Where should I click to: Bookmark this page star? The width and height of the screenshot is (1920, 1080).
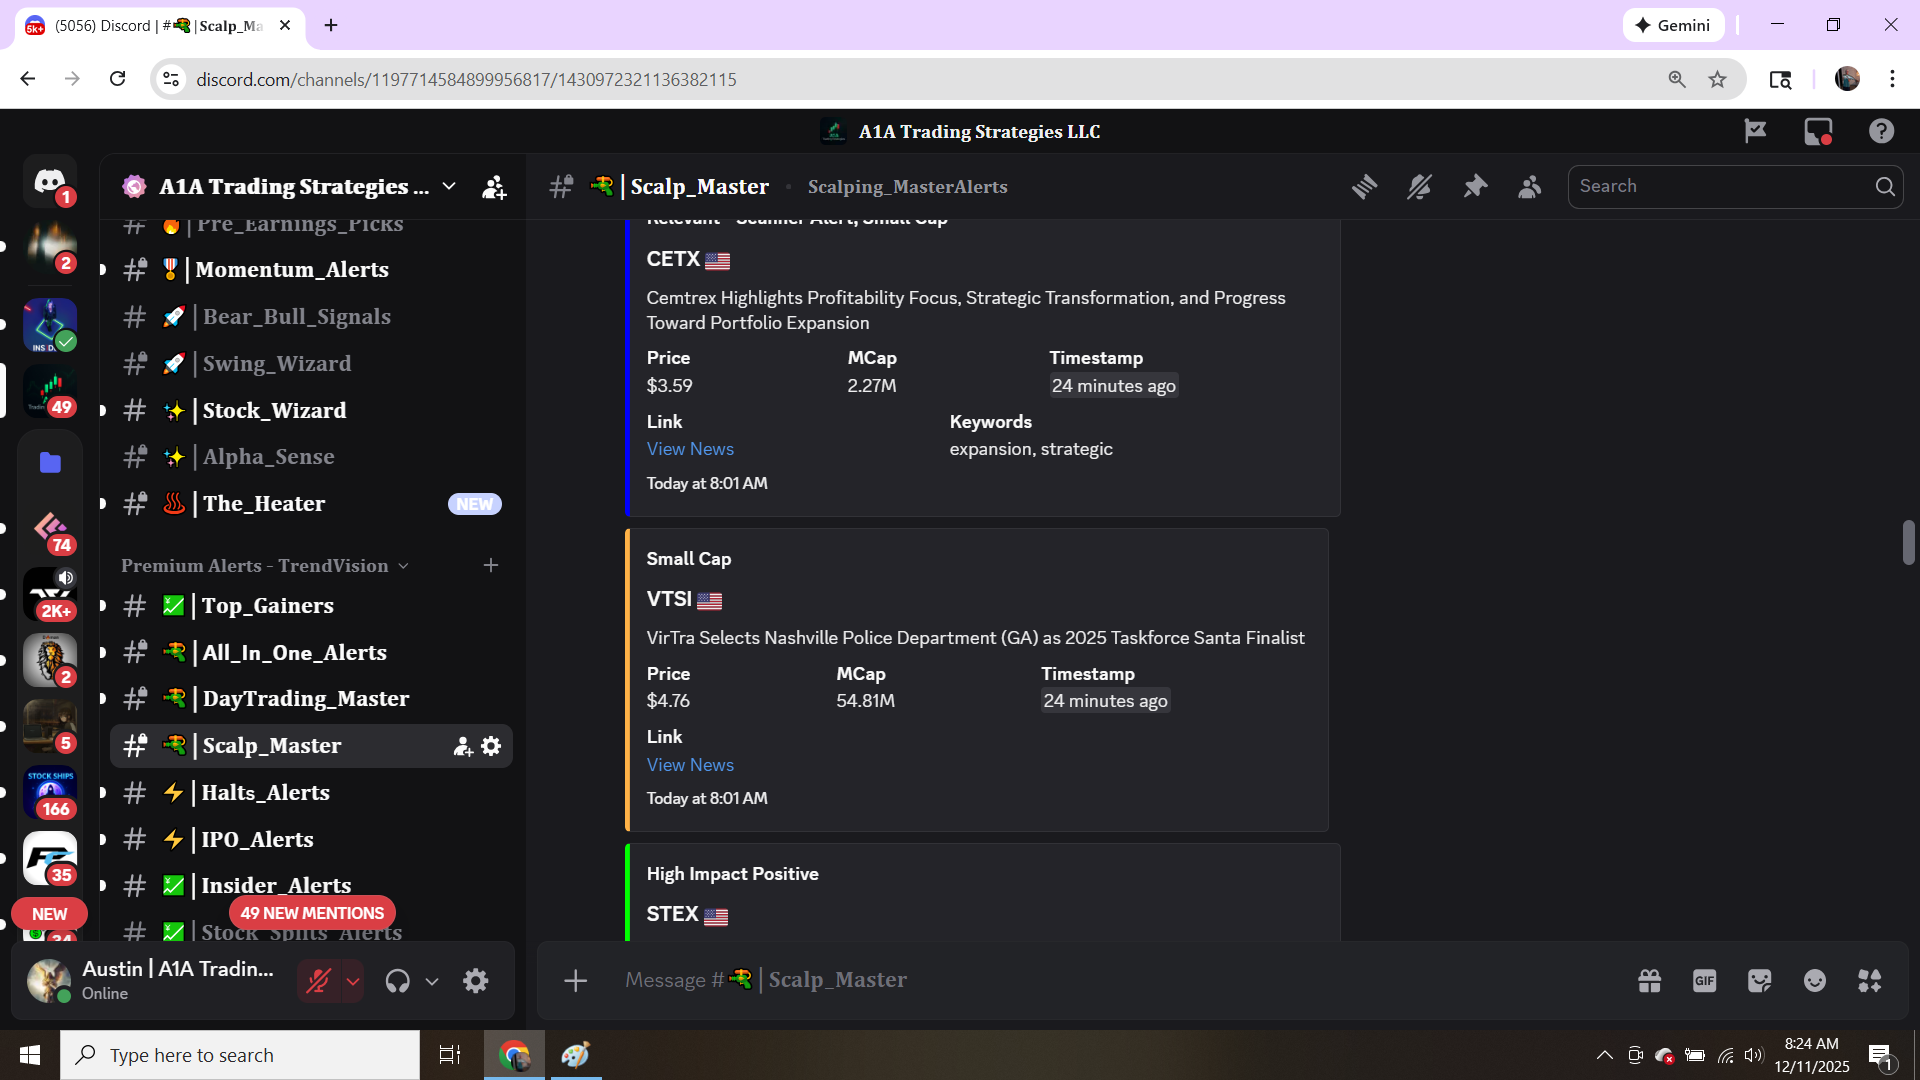click(1717, 79)
